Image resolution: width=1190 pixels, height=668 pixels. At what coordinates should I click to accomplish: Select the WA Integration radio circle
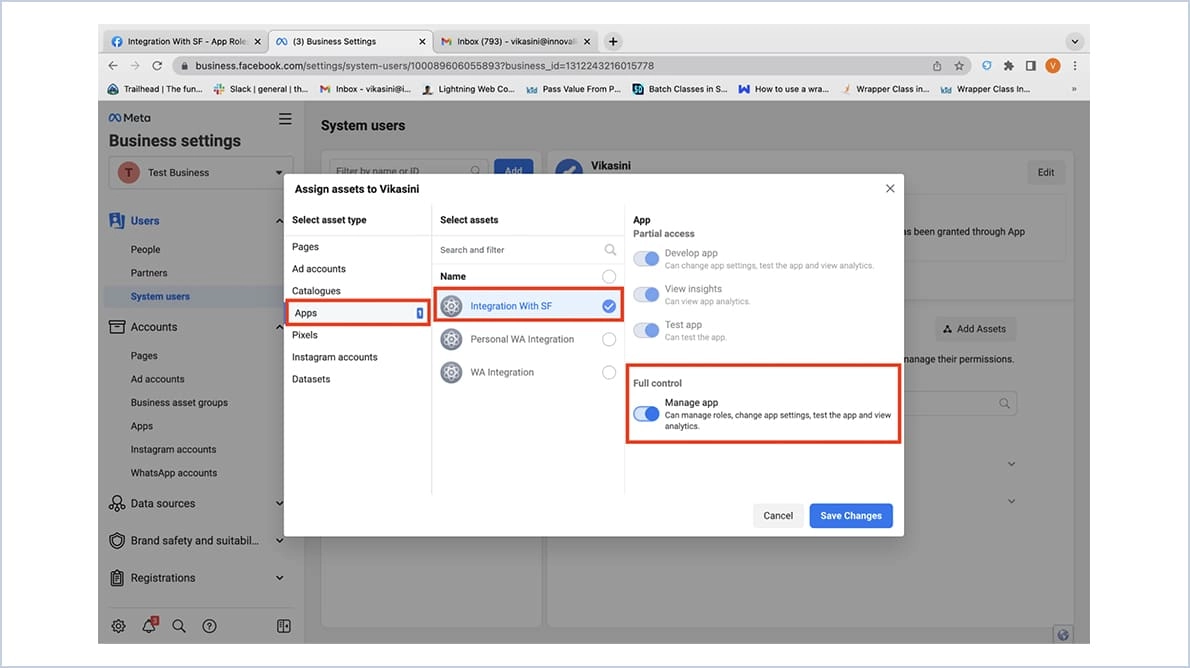pyautogui.click(x=609, y=373)
